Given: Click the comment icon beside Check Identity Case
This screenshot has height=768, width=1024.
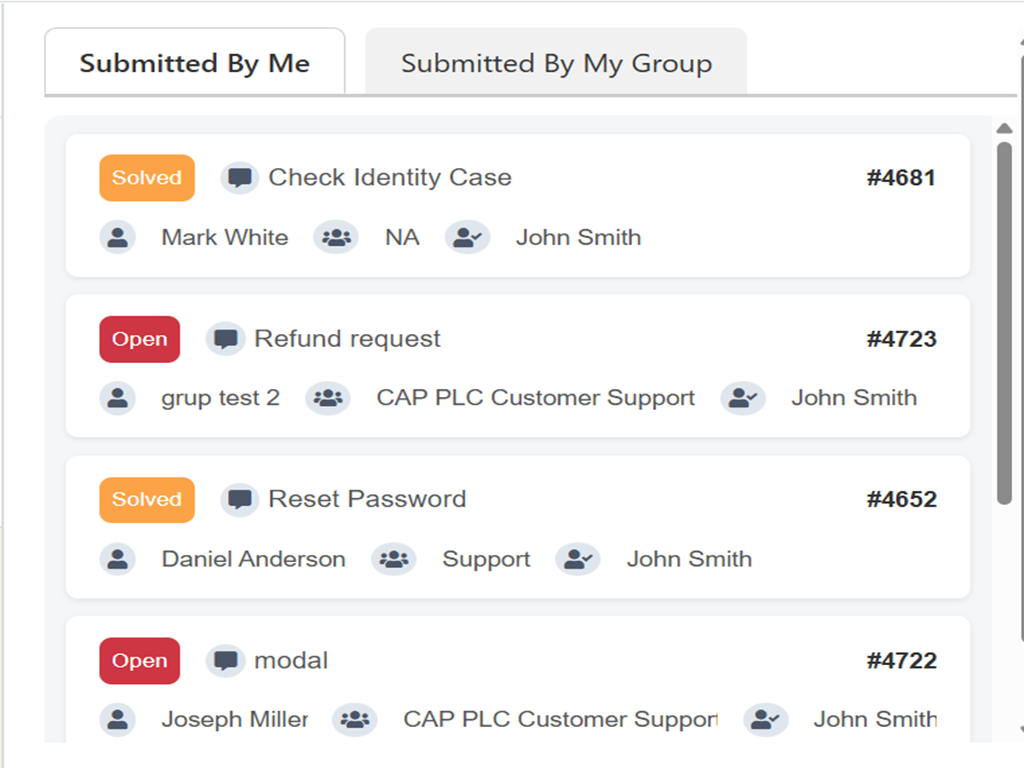Looking at the screenshot, I should [x=239, y=178].
